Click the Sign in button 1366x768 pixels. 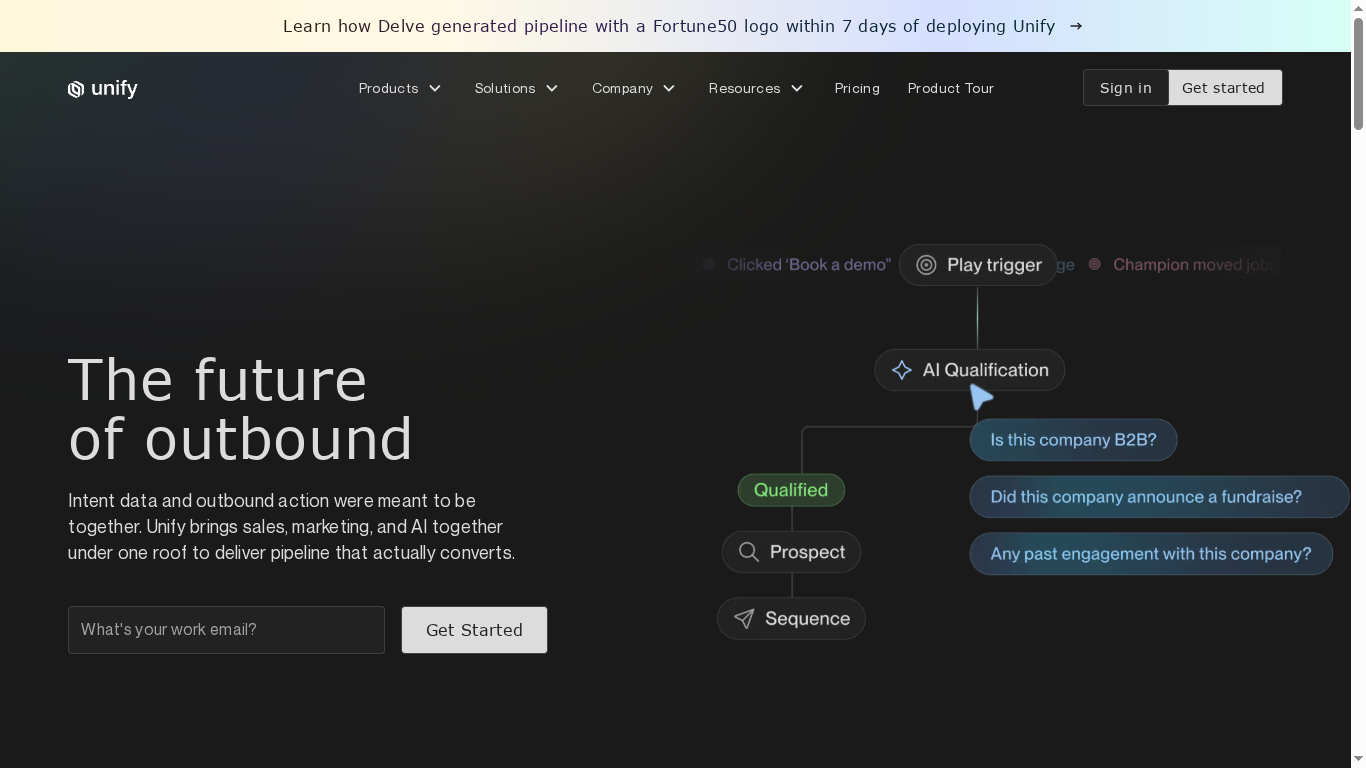[1126, 88]
